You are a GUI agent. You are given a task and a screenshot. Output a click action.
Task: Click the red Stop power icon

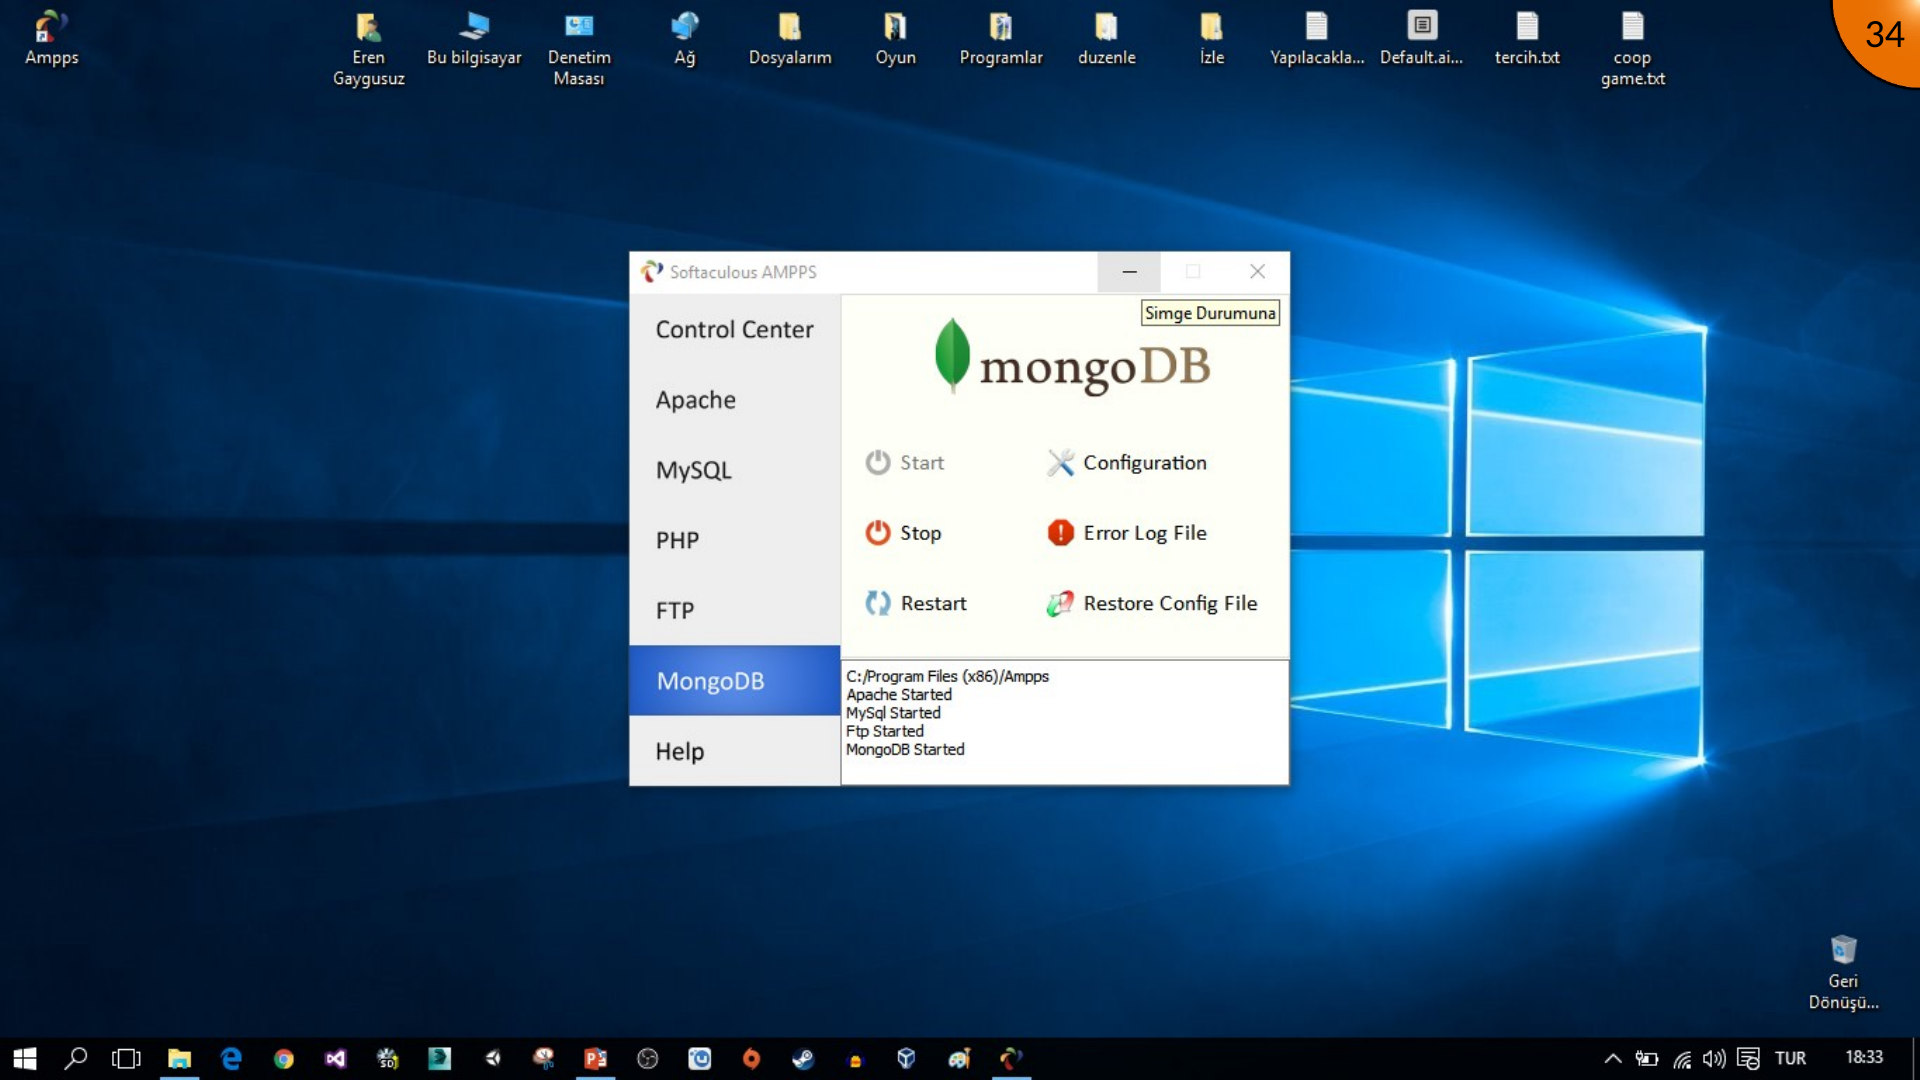click(878, 533)
